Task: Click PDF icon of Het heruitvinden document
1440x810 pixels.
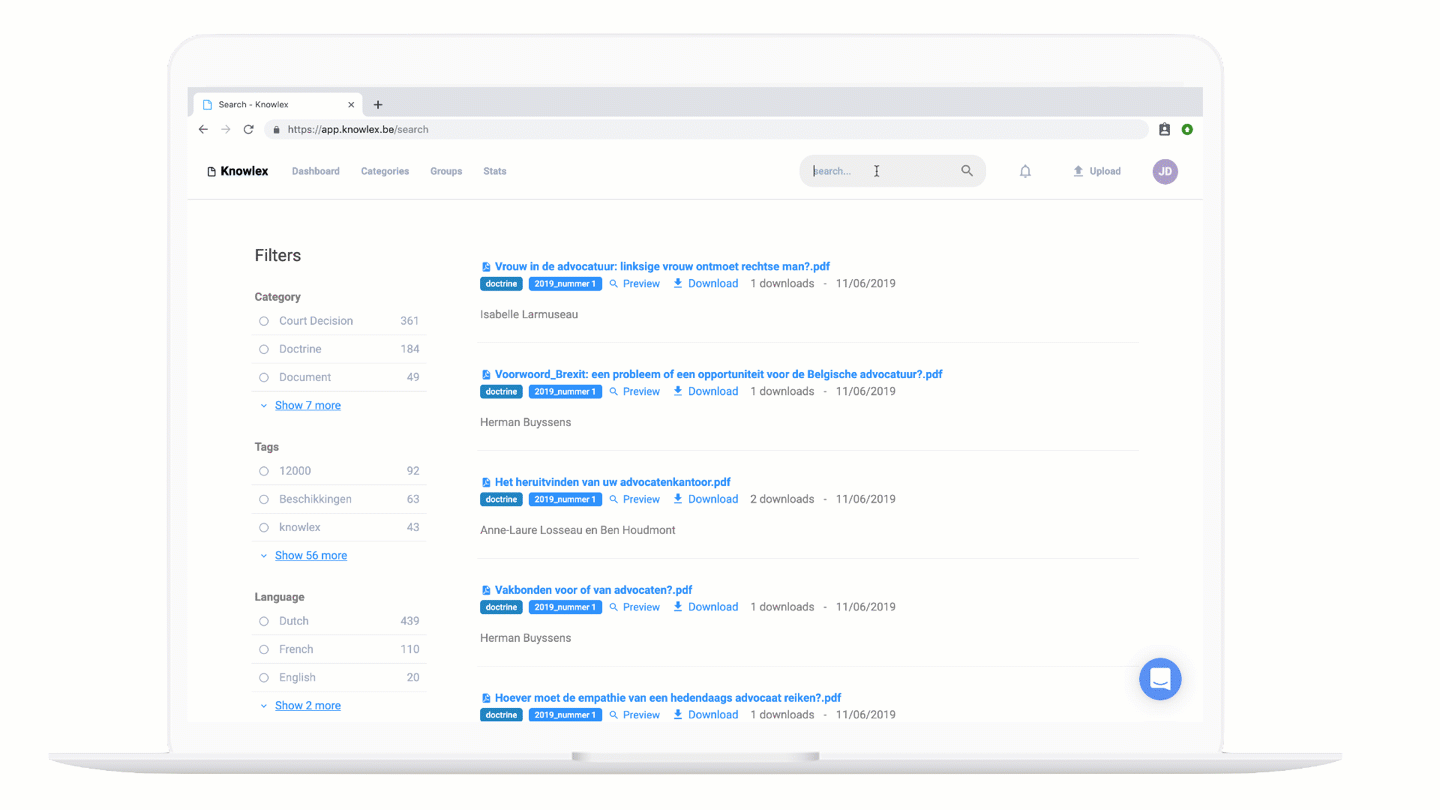Action: [486, 483]
